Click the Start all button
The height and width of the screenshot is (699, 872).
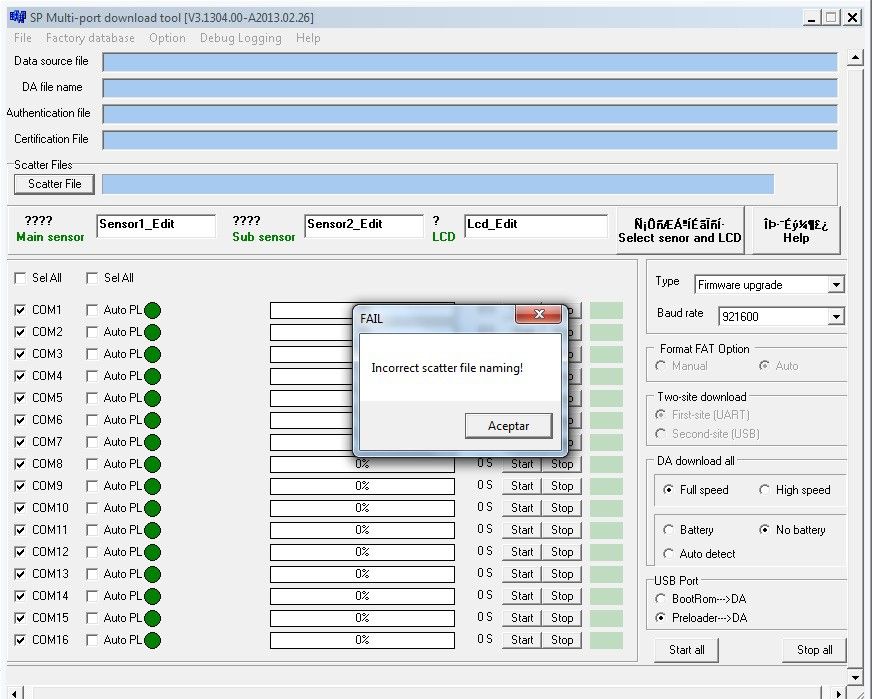click(x=686, y=650)
